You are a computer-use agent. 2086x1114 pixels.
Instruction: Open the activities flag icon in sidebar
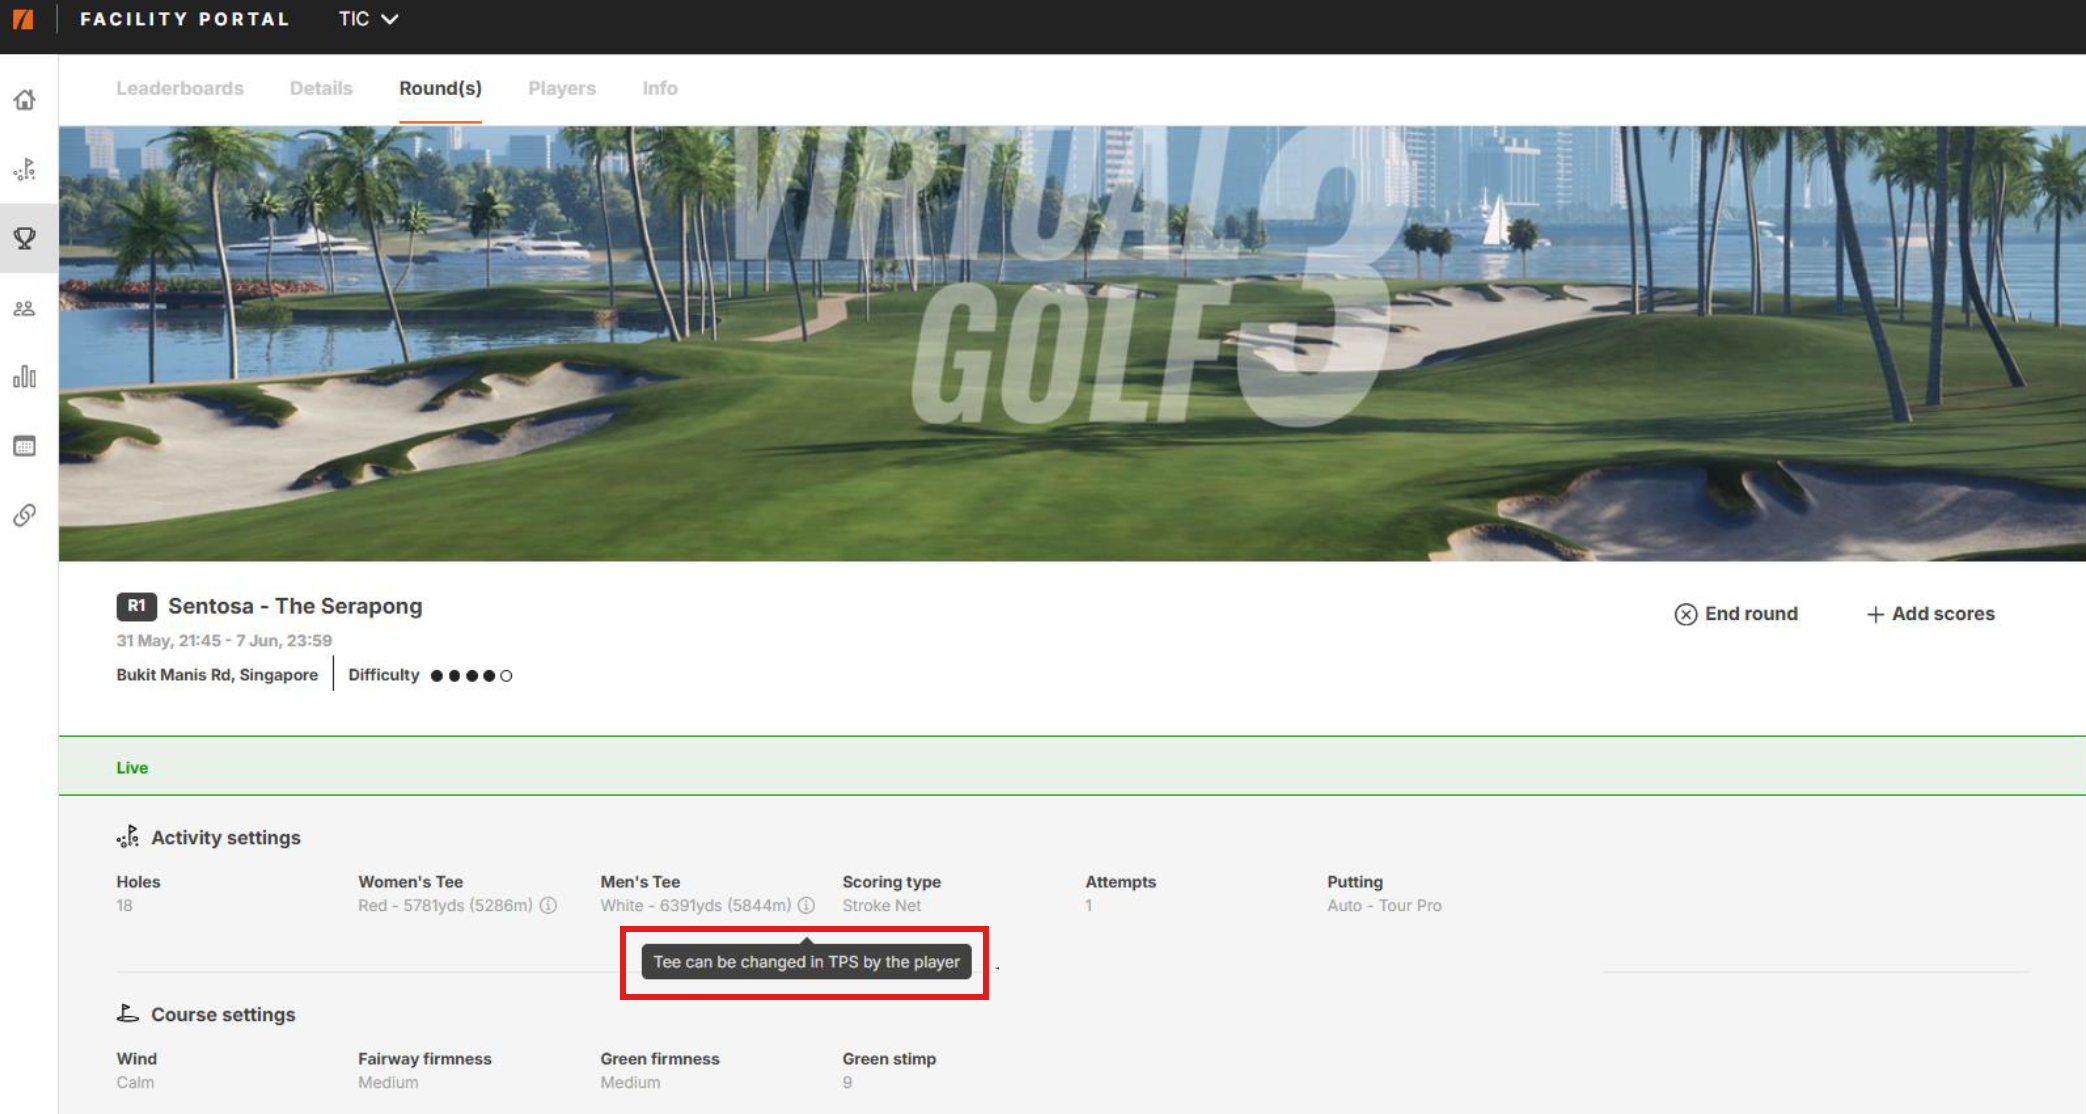(25, 169)
